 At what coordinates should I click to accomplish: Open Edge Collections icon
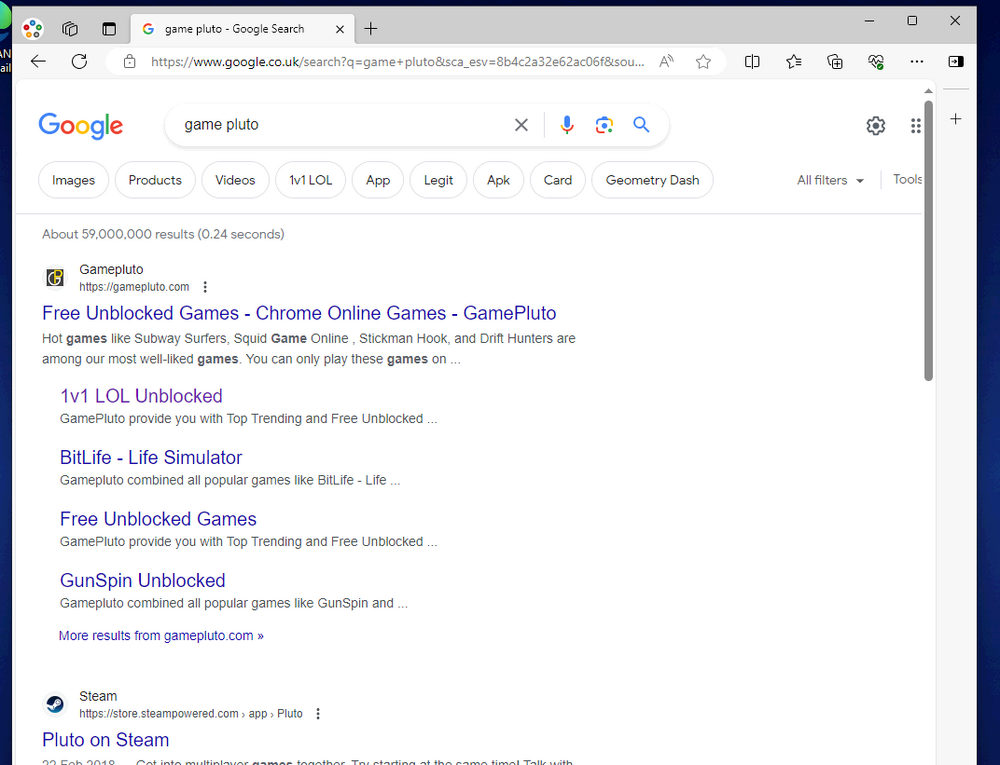(x=835, y=62)
